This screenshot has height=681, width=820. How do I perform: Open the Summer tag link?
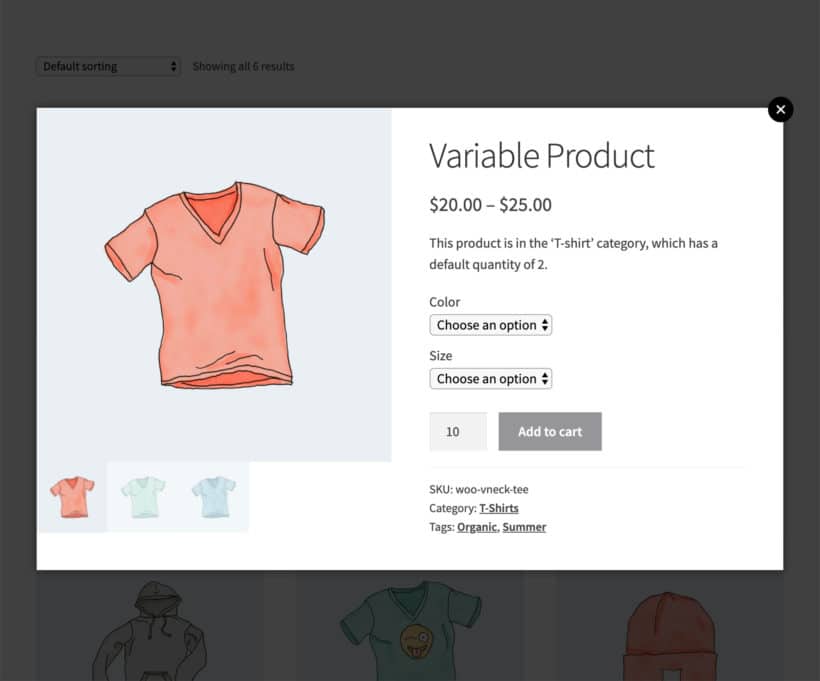[x=524, y=527]
